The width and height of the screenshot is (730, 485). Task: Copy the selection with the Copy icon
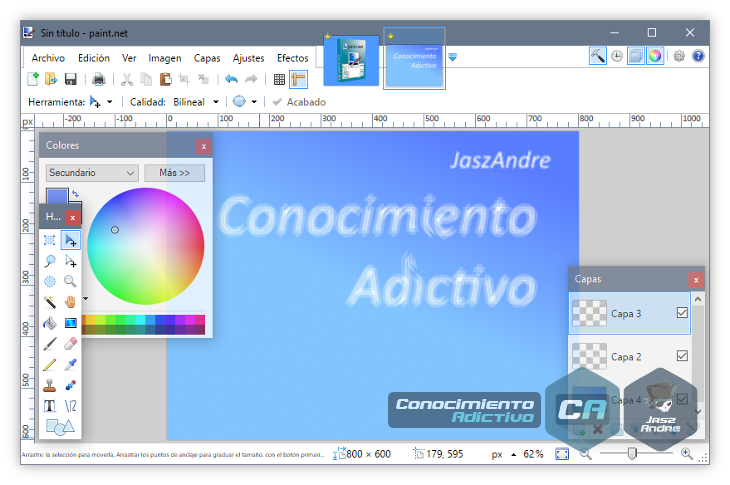click(146, 79)
